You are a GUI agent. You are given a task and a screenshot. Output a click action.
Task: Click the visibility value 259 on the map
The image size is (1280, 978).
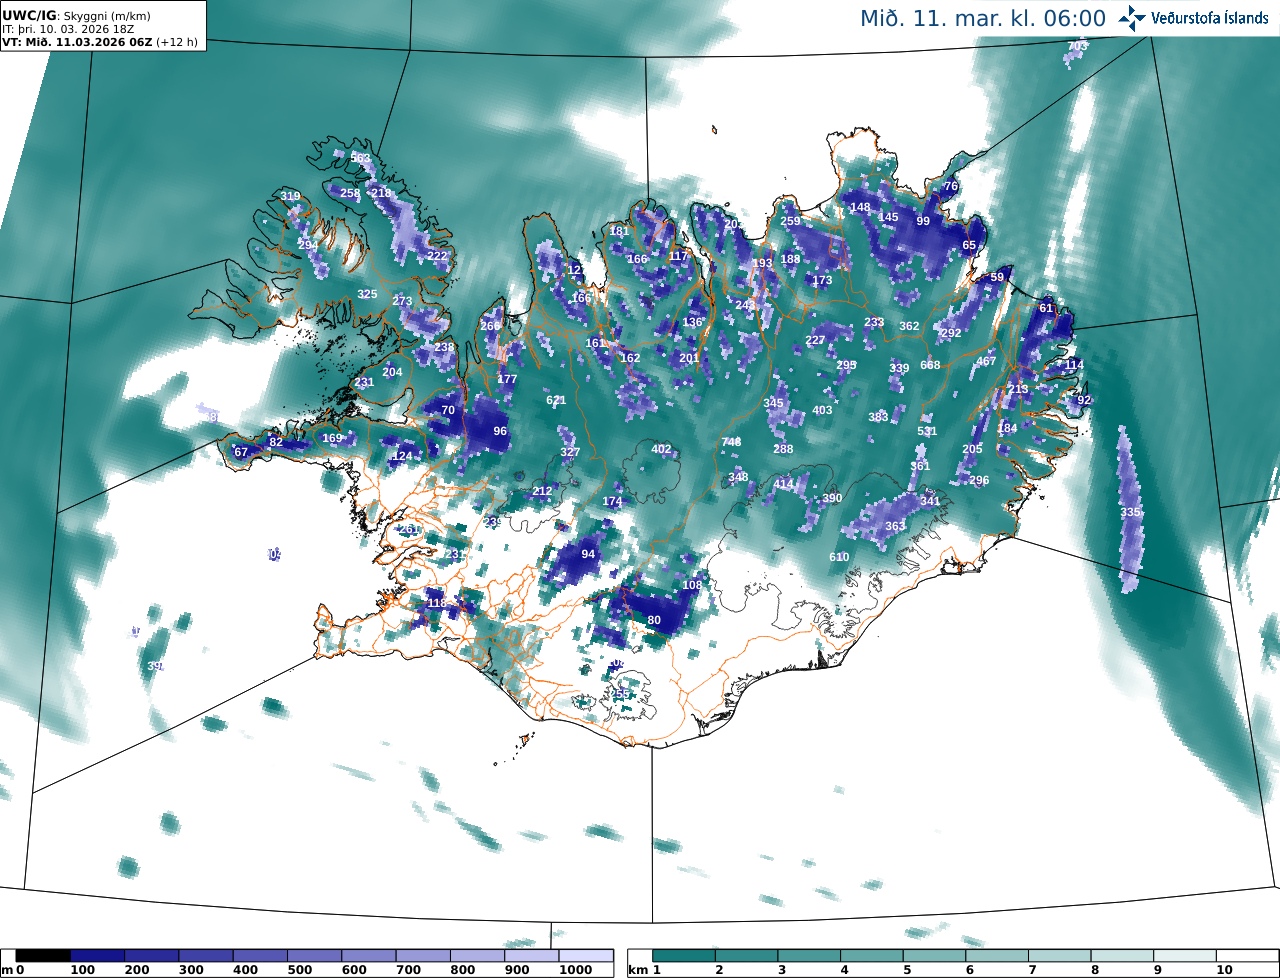790,221
